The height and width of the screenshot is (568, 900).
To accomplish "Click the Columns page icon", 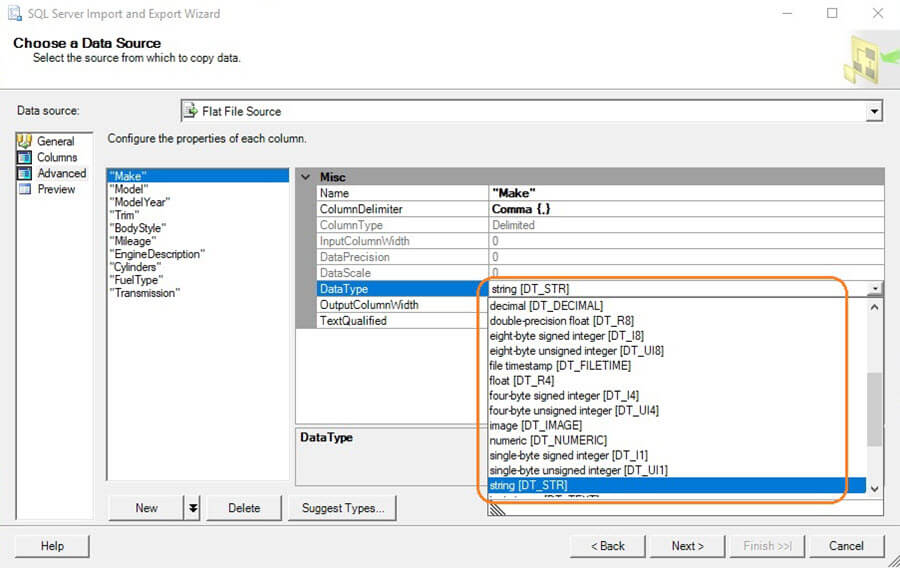I will [25, 157].
